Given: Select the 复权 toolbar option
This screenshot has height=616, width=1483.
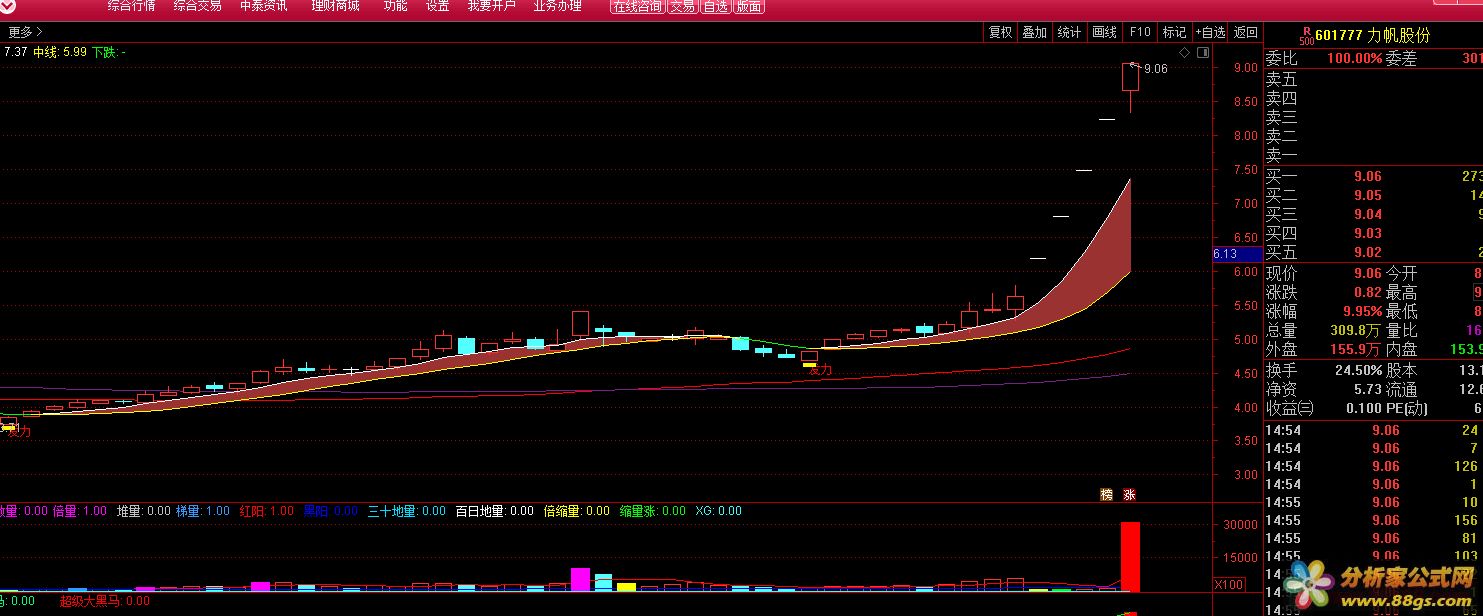Looking at the screenshot, I should click(x=1000, y=32).
